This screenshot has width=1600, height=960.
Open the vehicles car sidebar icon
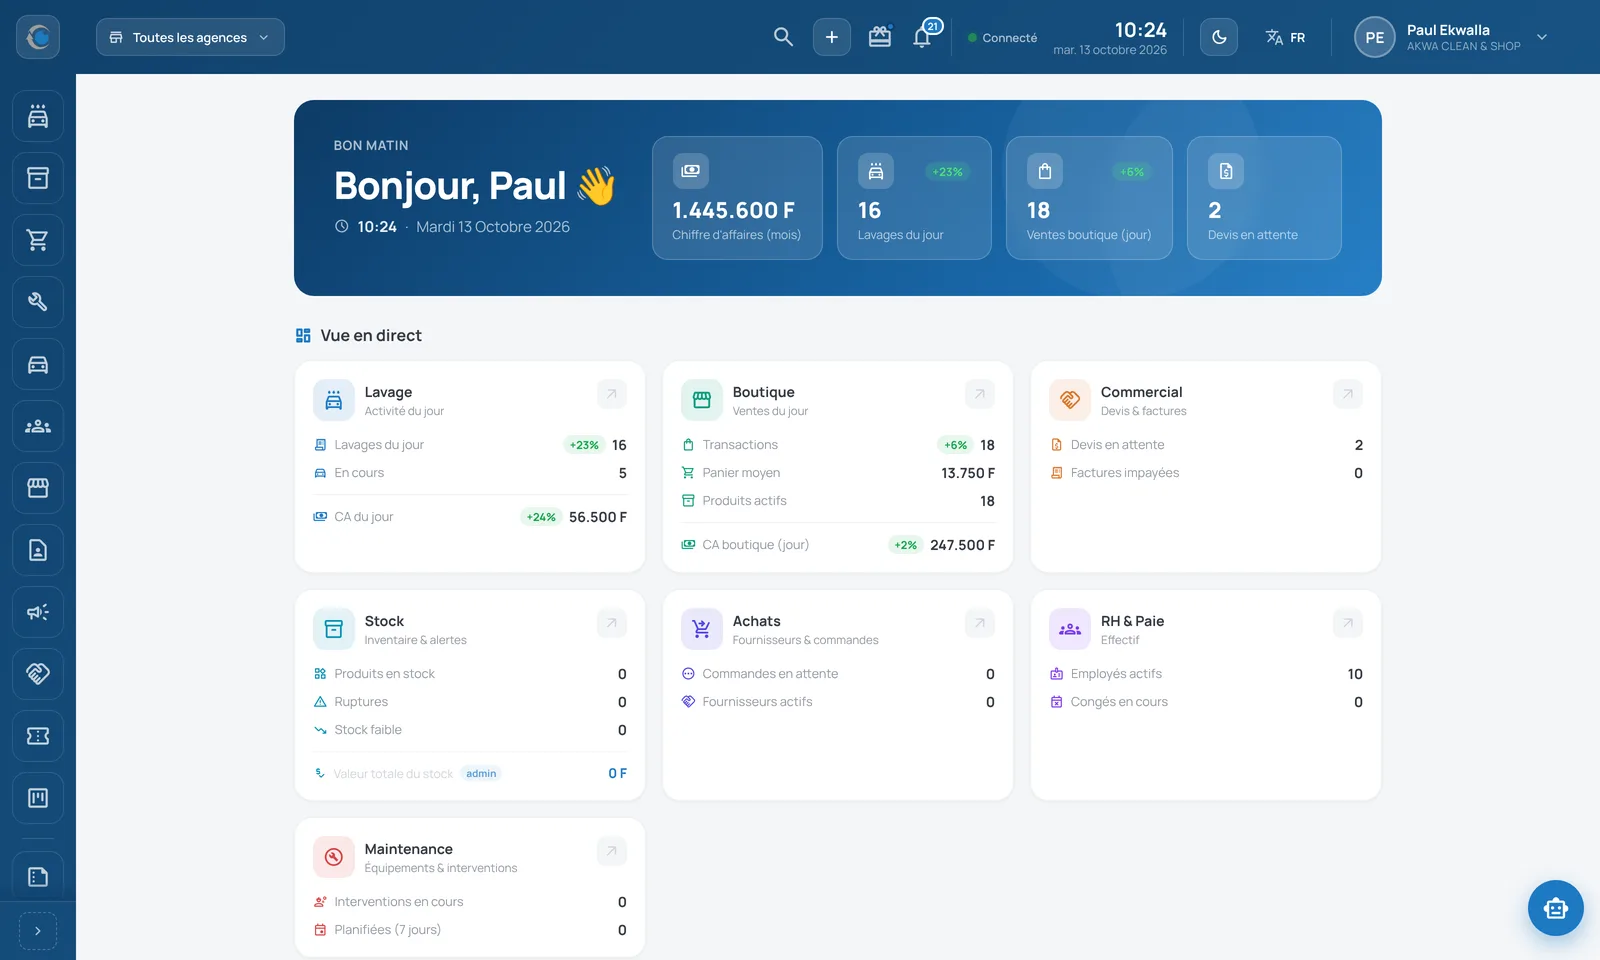[38, 364]
